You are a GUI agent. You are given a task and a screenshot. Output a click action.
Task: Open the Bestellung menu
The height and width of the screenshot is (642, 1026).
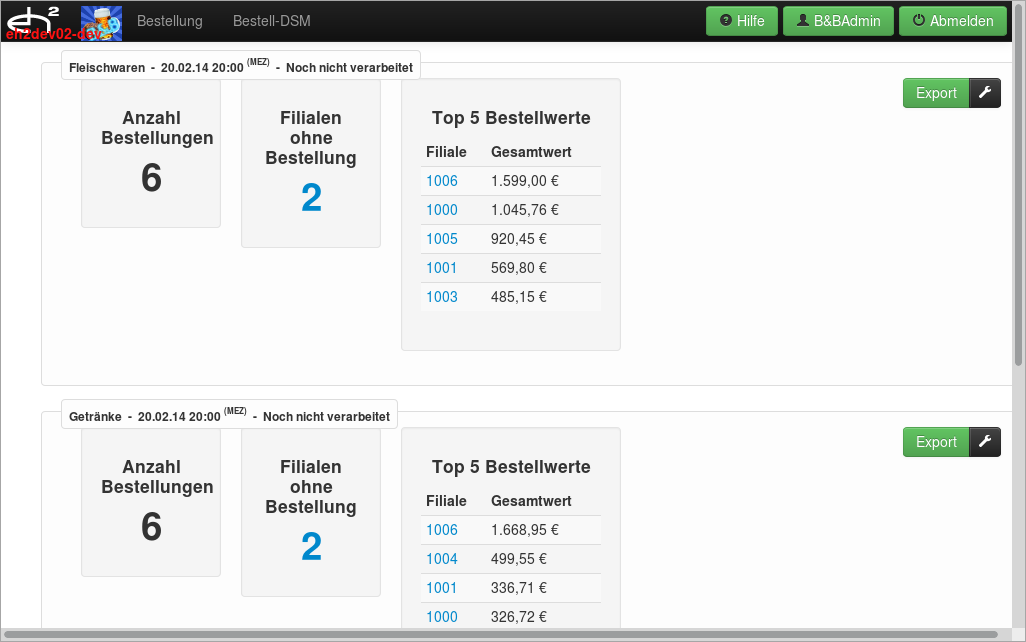tap(169, 21)
